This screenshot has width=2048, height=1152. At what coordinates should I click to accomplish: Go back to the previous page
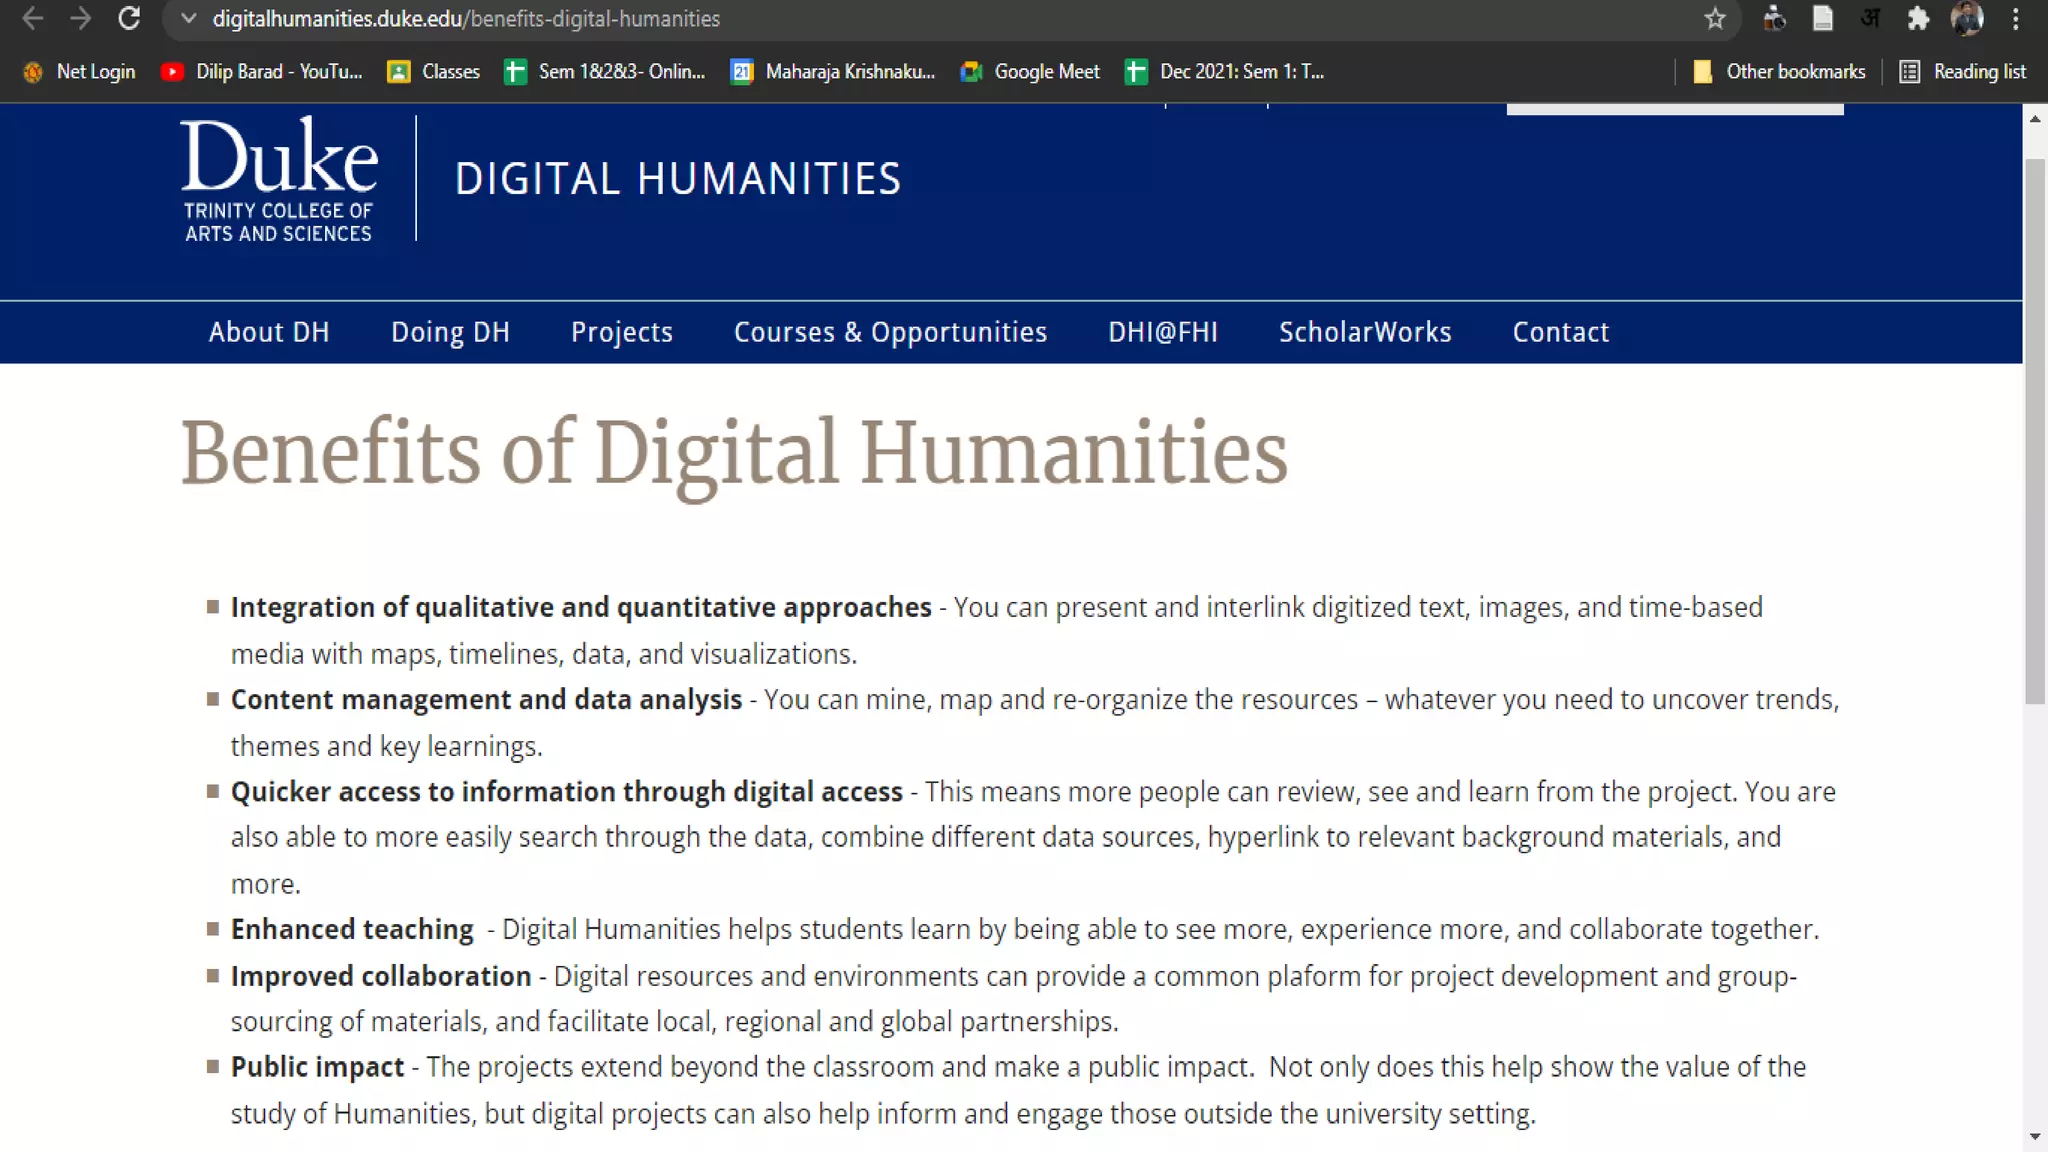pyautogui.click(x=32, y=19)
